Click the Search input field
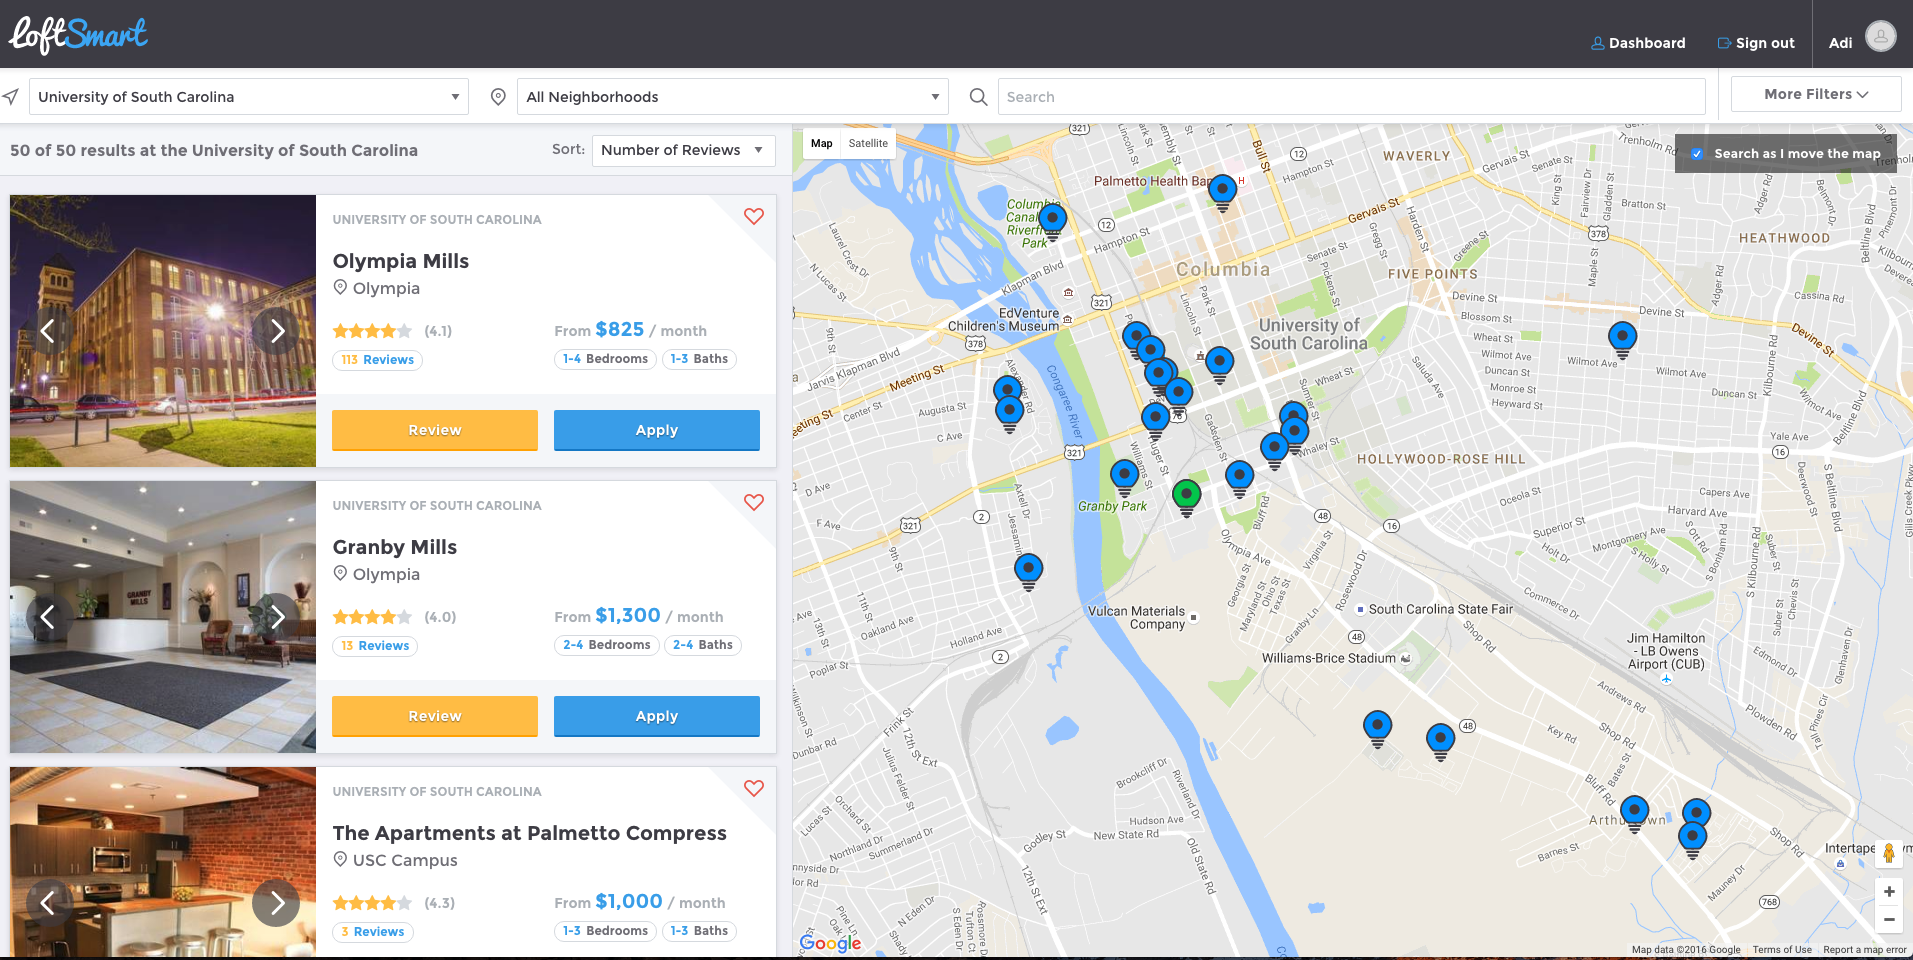Screen dimensions: 1913x960 (x=1351, y=97)
